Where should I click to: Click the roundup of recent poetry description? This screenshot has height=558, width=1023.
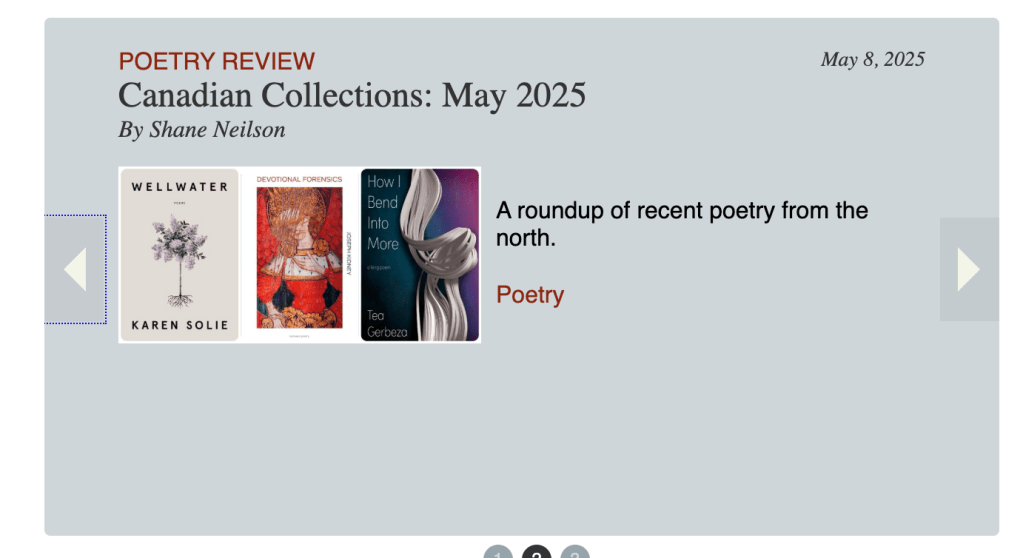point(682,224)
